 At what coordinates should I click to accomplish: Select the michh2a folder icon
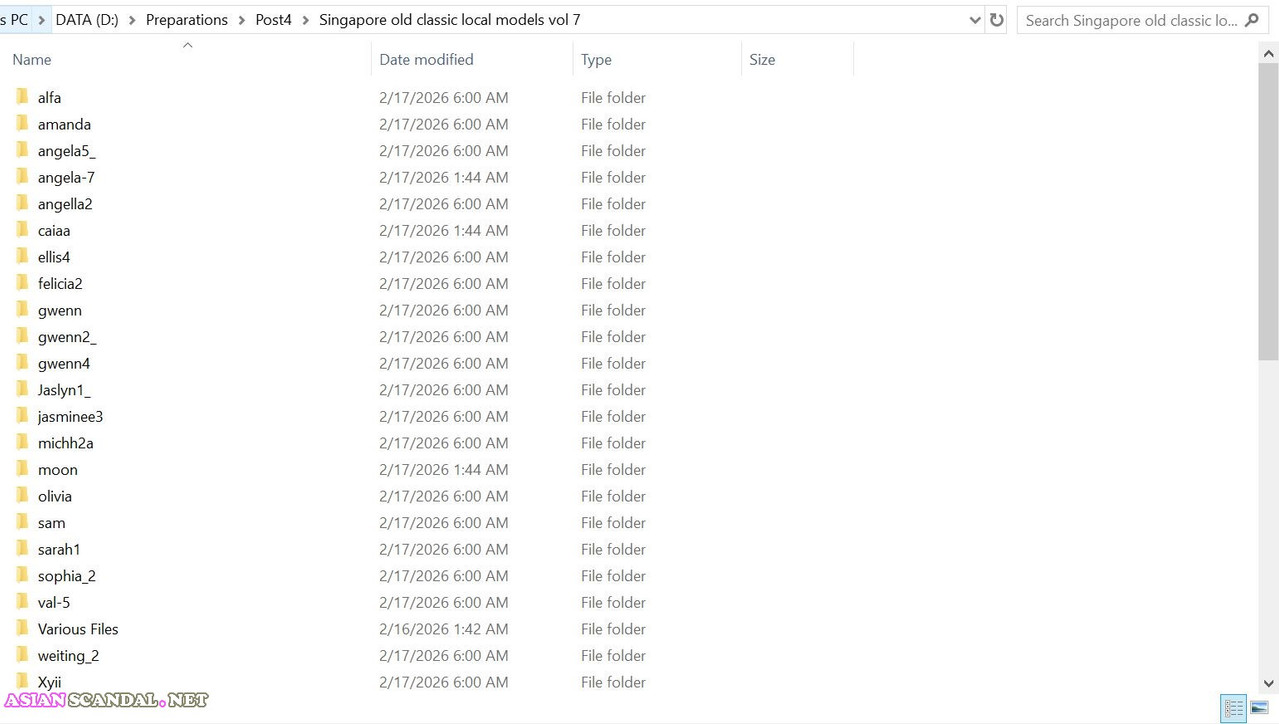22,443
